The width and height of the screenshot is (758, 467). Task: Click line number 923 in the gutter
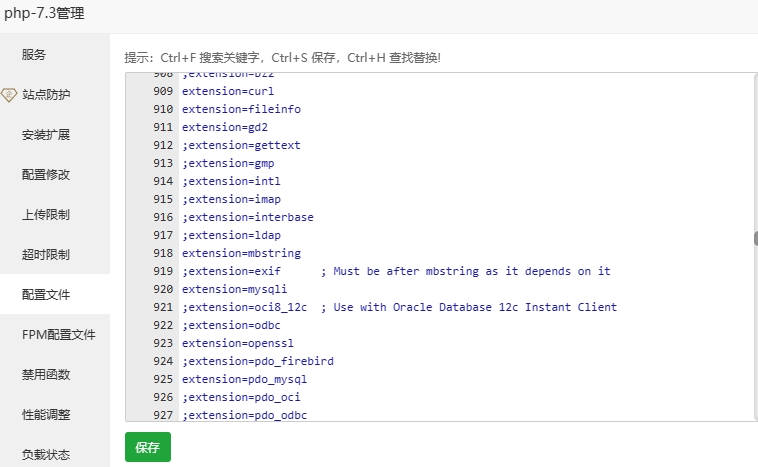coord(163,343)
